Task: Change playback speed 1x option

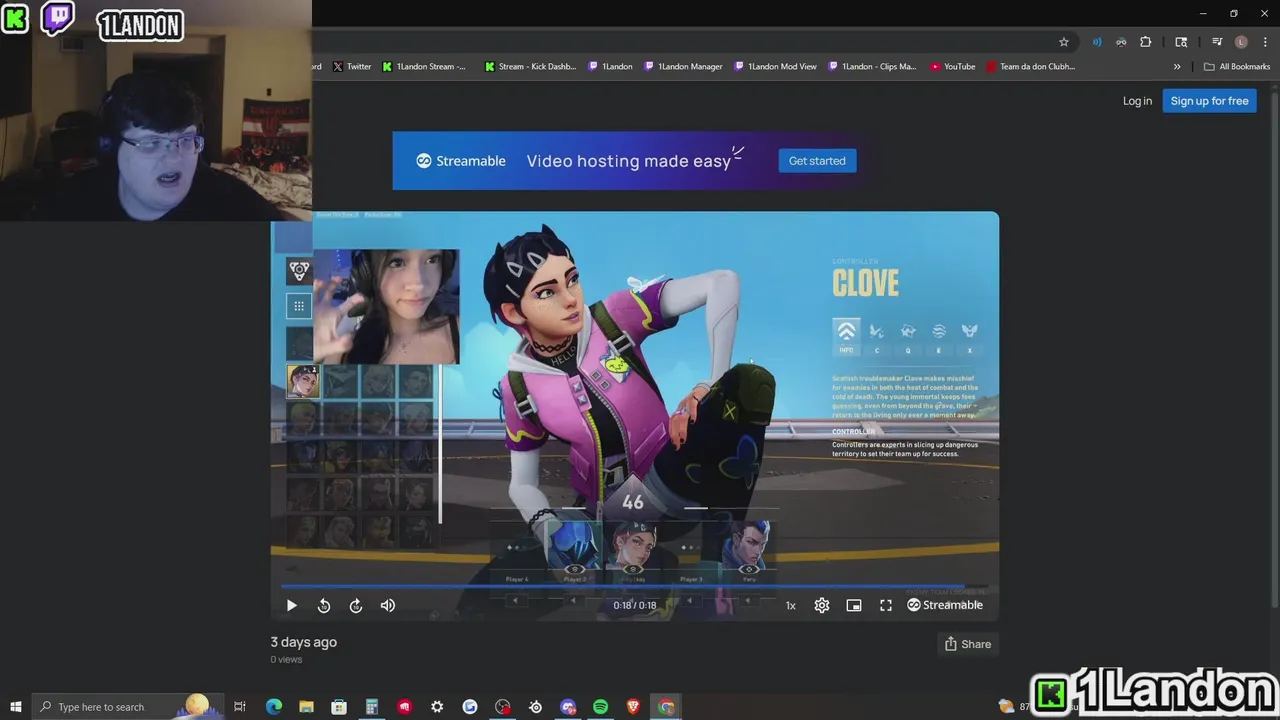Action: (790, 605)
